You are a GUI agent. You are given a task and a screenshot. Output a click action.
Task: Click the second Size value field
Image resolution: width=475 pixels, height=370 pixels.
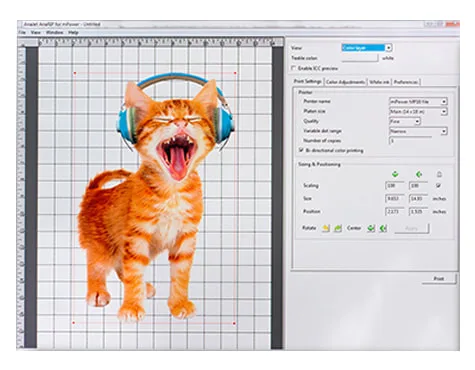[418, 199]
